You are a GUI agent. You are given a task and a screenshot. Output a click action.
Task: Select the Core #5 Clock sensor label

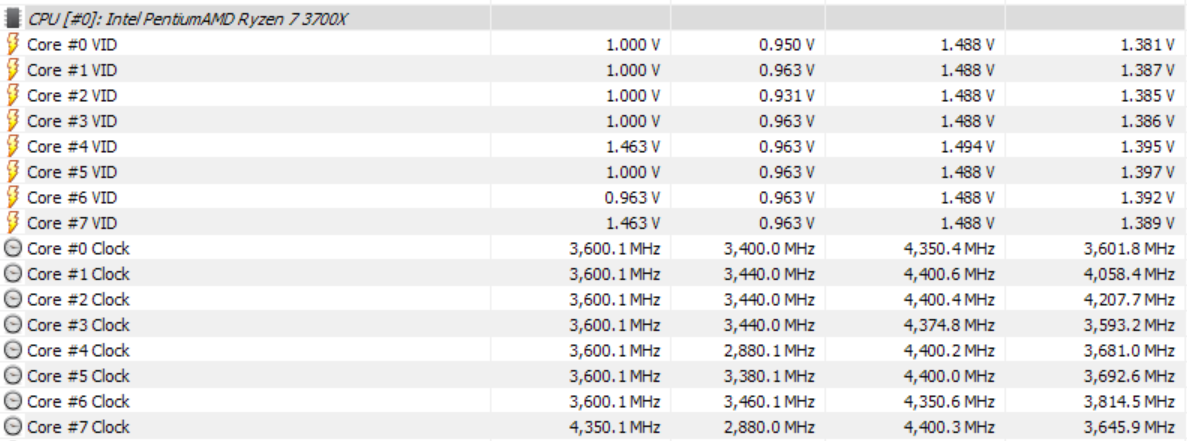pos(78,376)
